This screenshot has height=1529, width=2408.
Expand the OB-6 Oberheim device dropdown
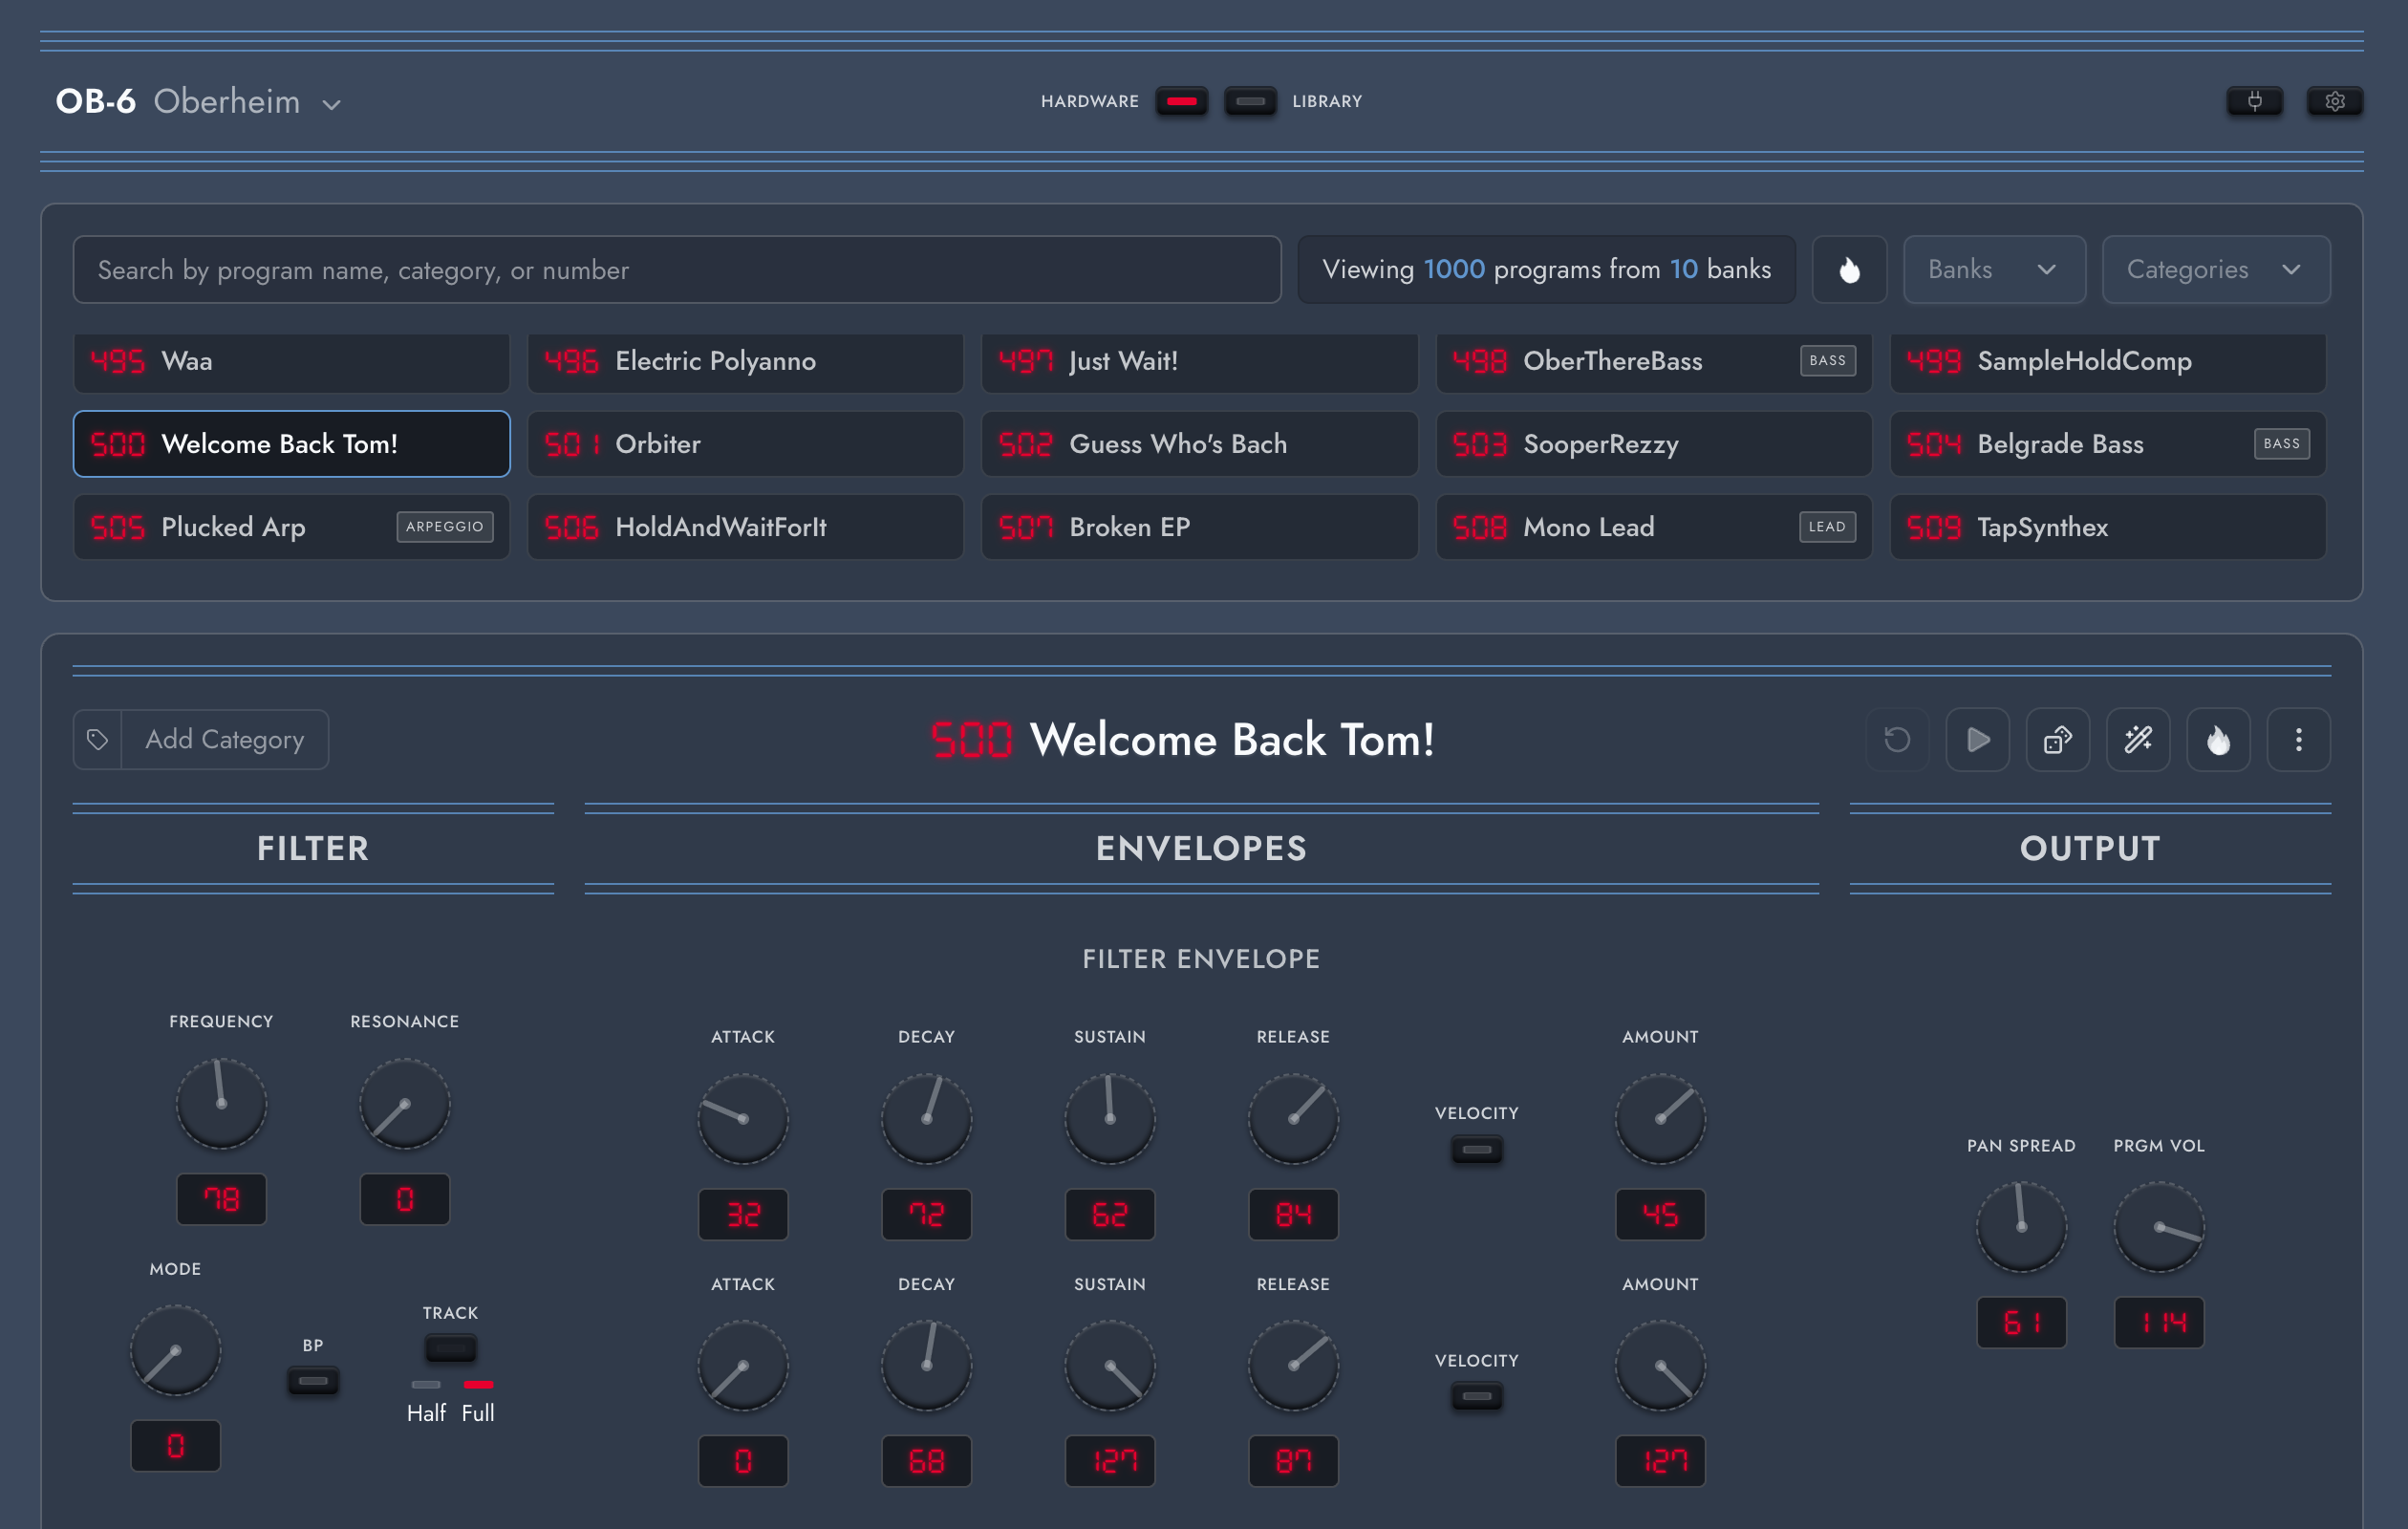[x=198, y=102]
